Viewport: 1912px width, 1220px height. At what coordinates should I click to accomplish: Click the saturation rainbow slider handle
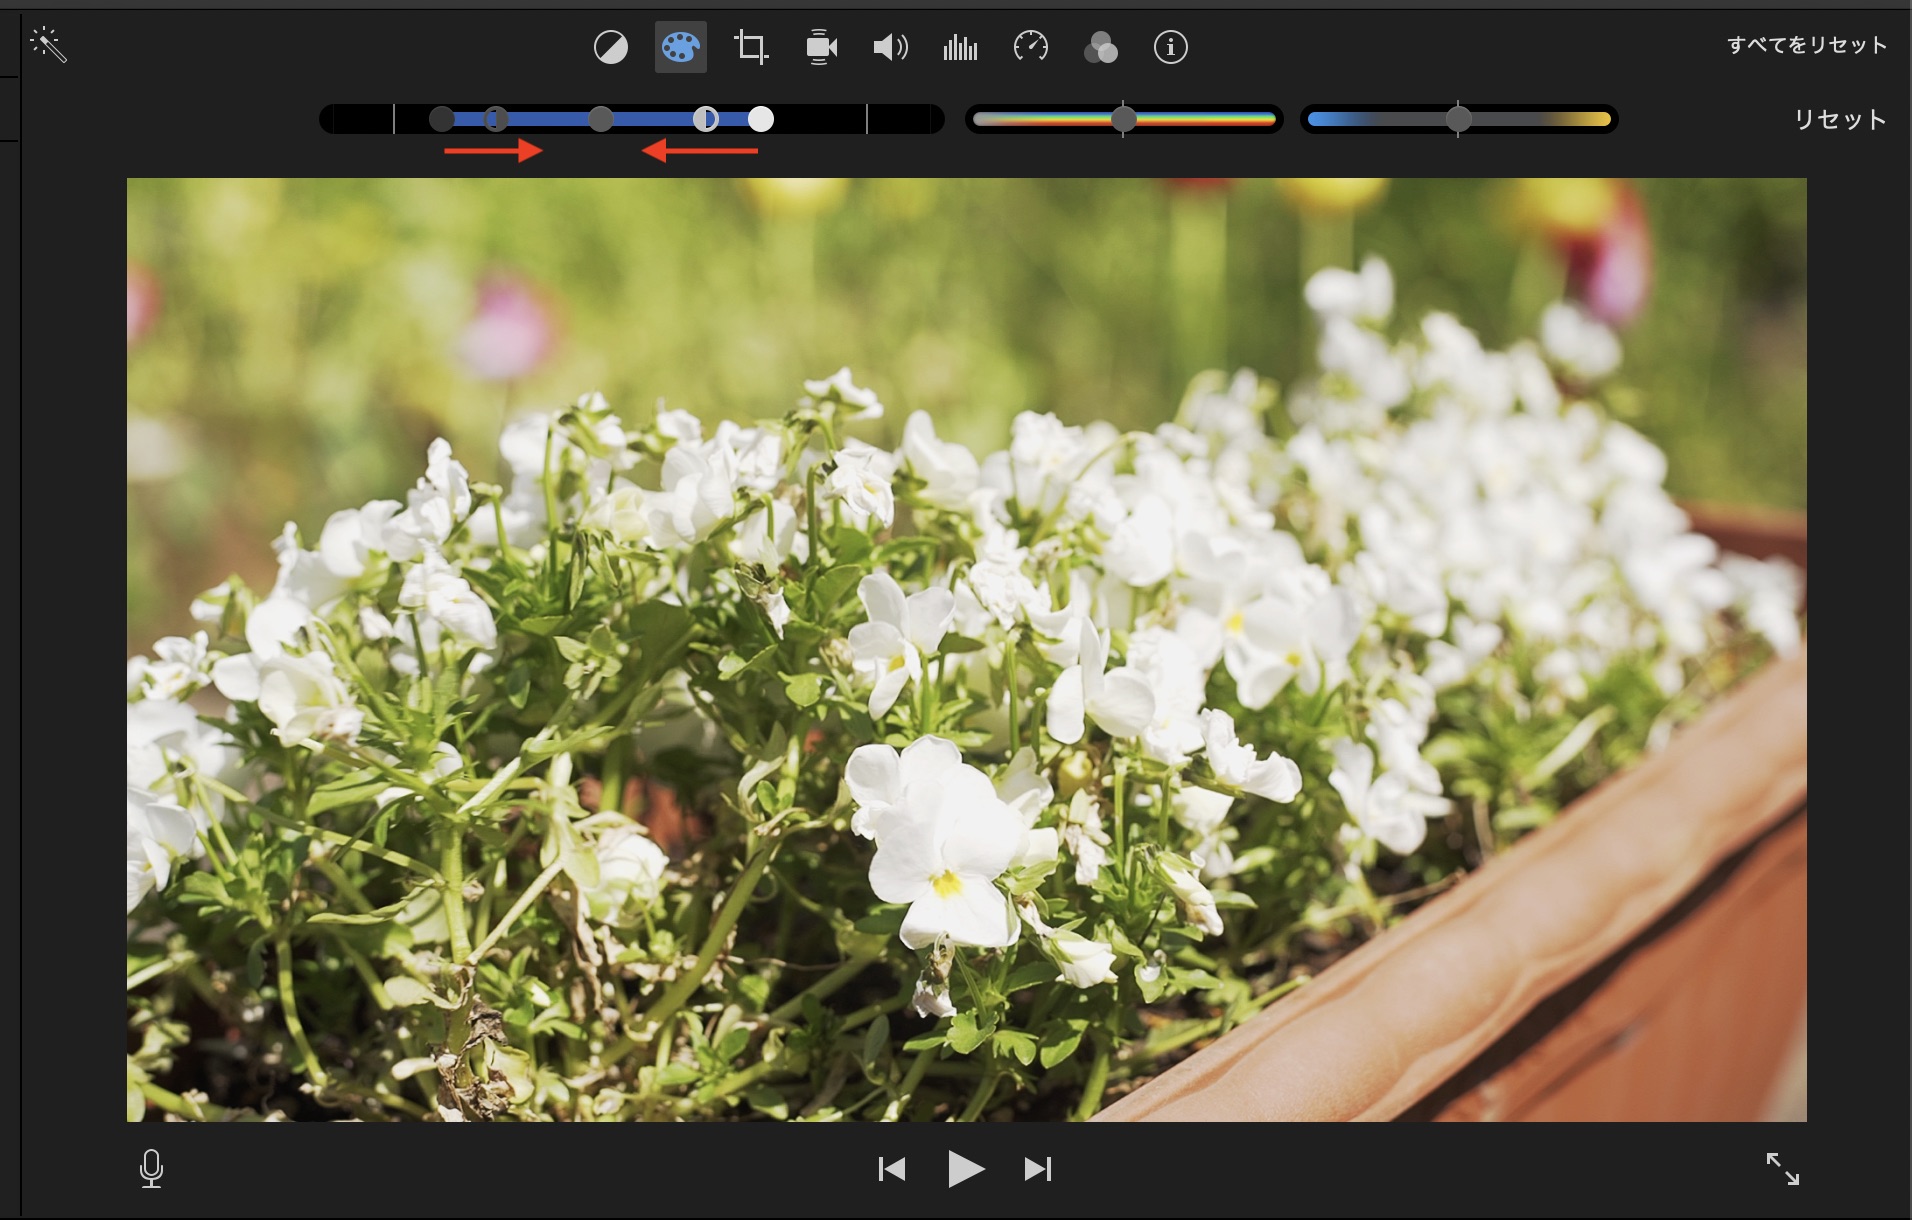(x=1123, y=120)
